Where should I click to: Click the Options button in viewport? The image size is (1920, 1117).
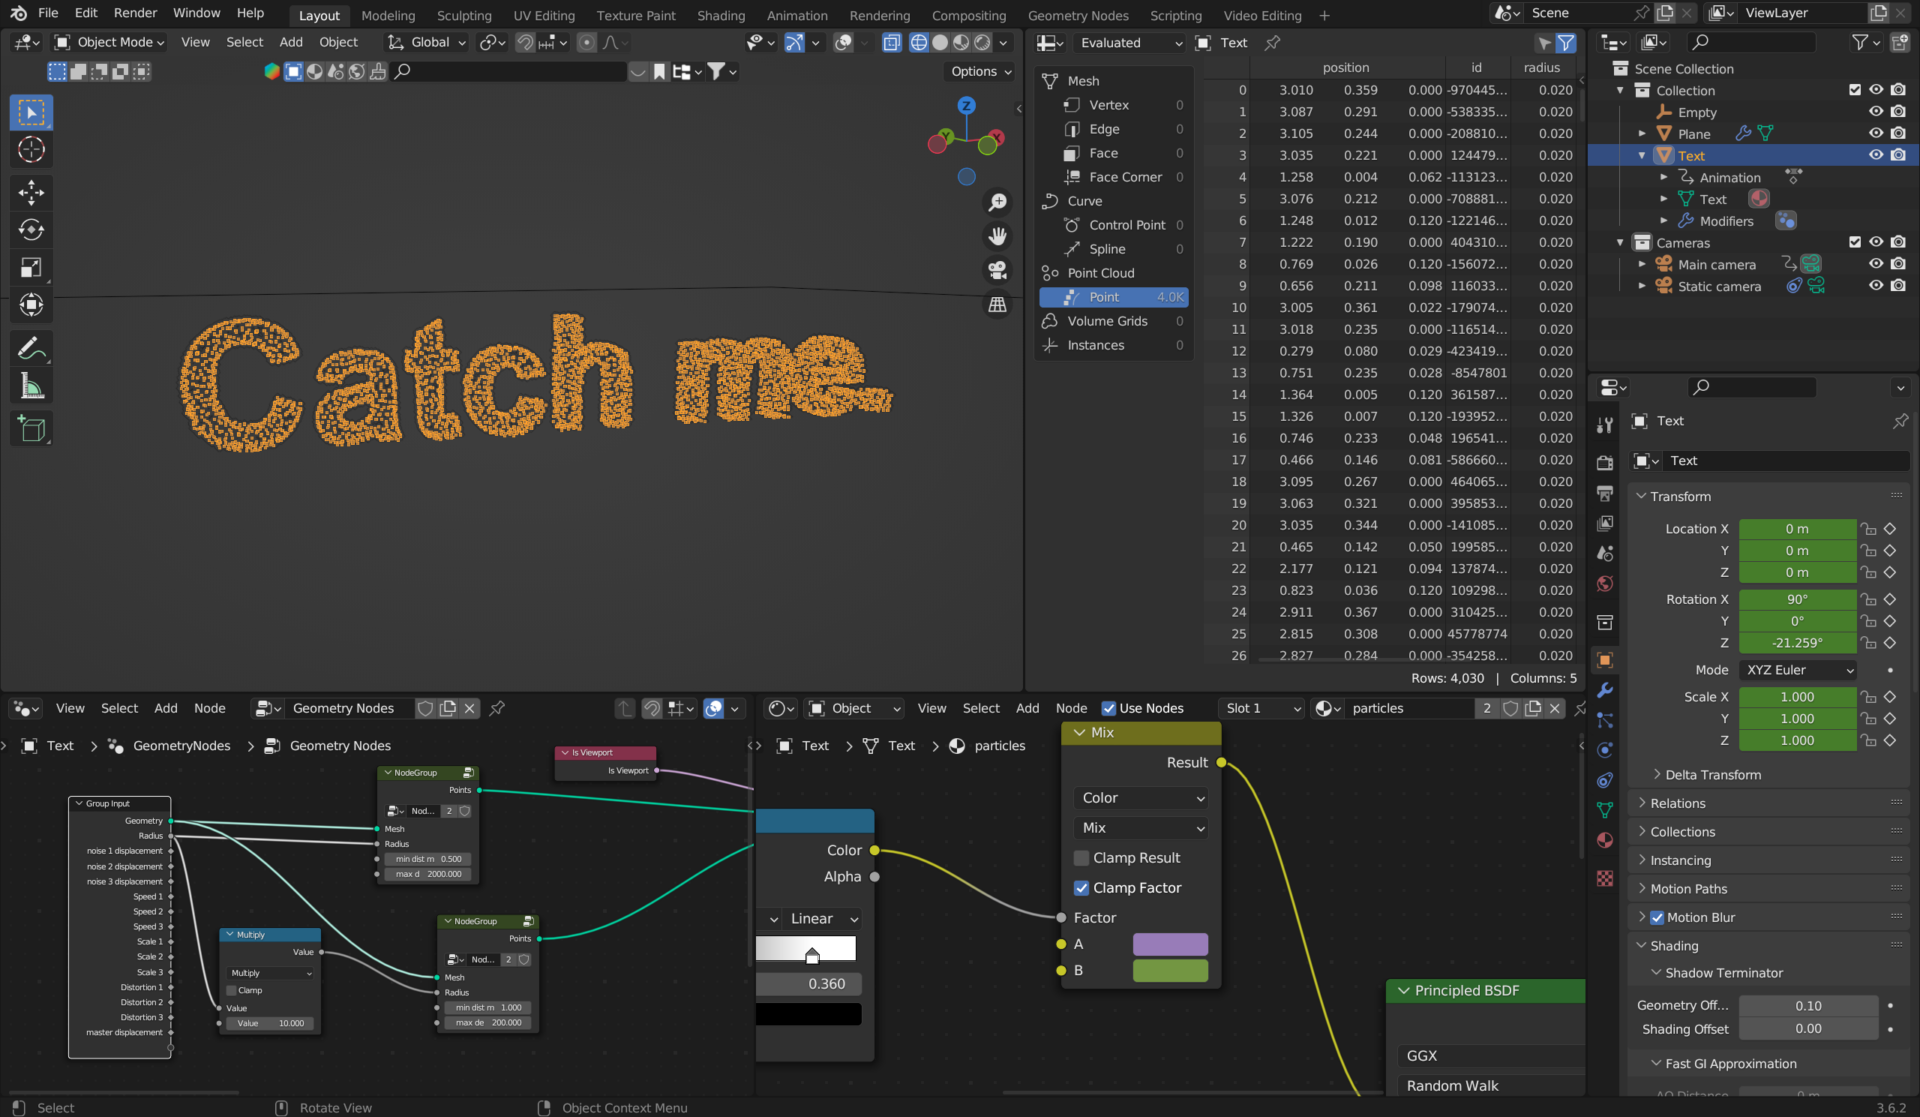(980, 71)
